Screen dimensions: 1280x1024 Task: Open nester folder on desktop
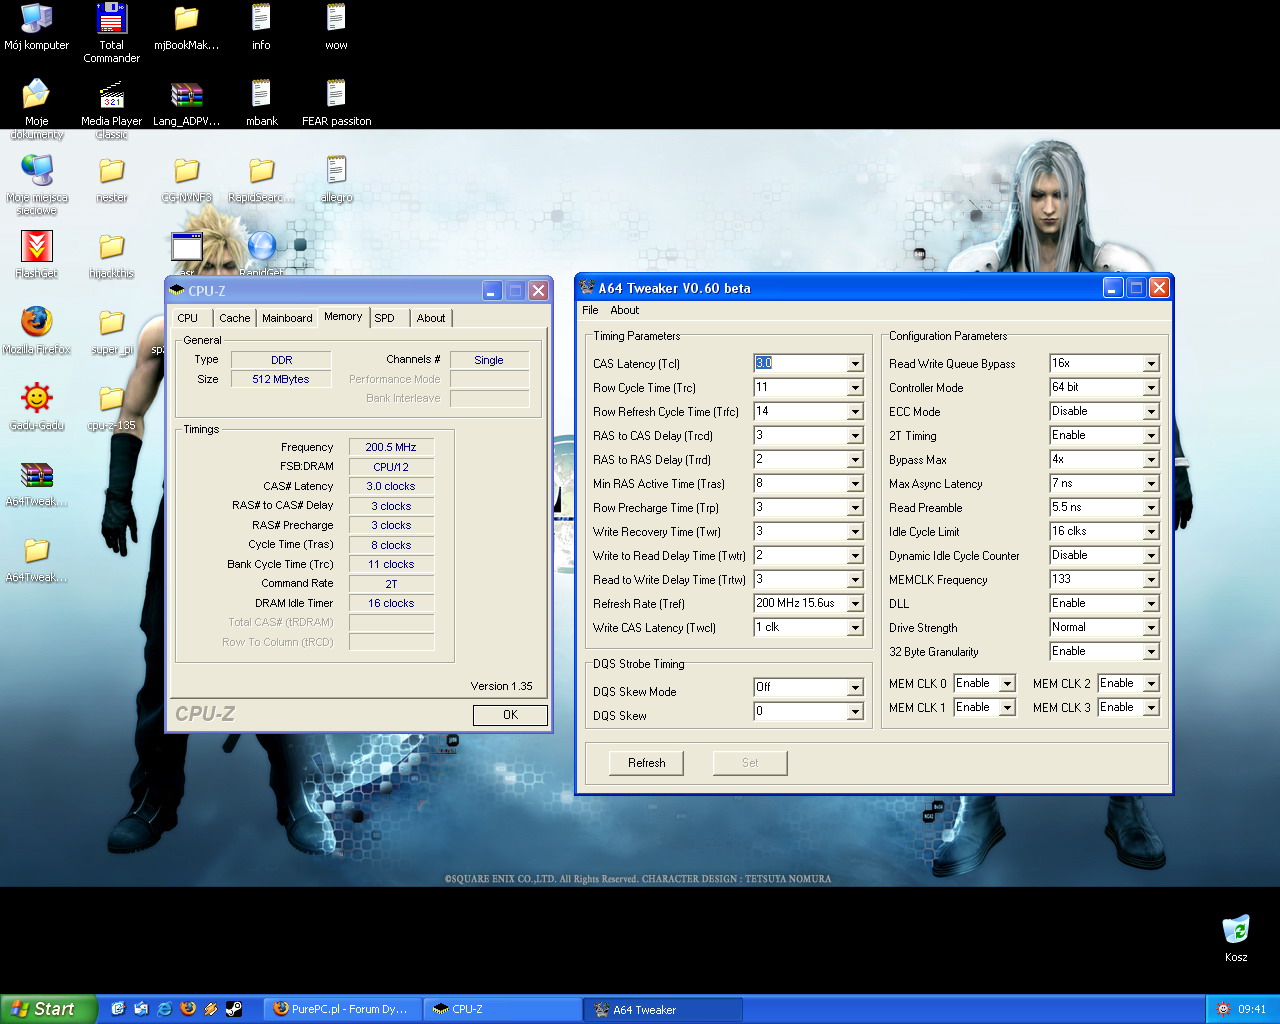tap(112, 179)
